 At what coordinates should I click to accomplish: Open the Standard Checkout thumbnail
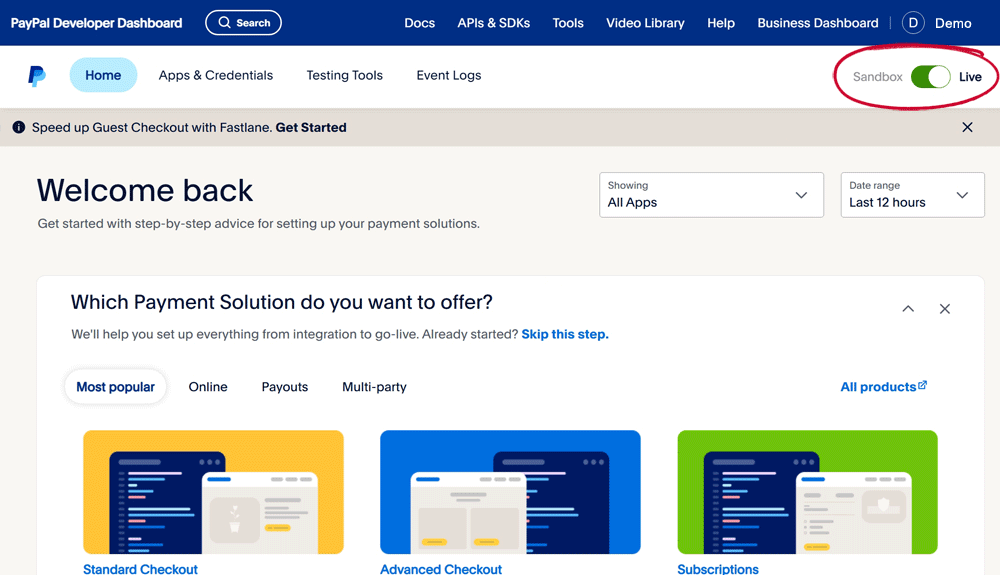click(213, 492)
